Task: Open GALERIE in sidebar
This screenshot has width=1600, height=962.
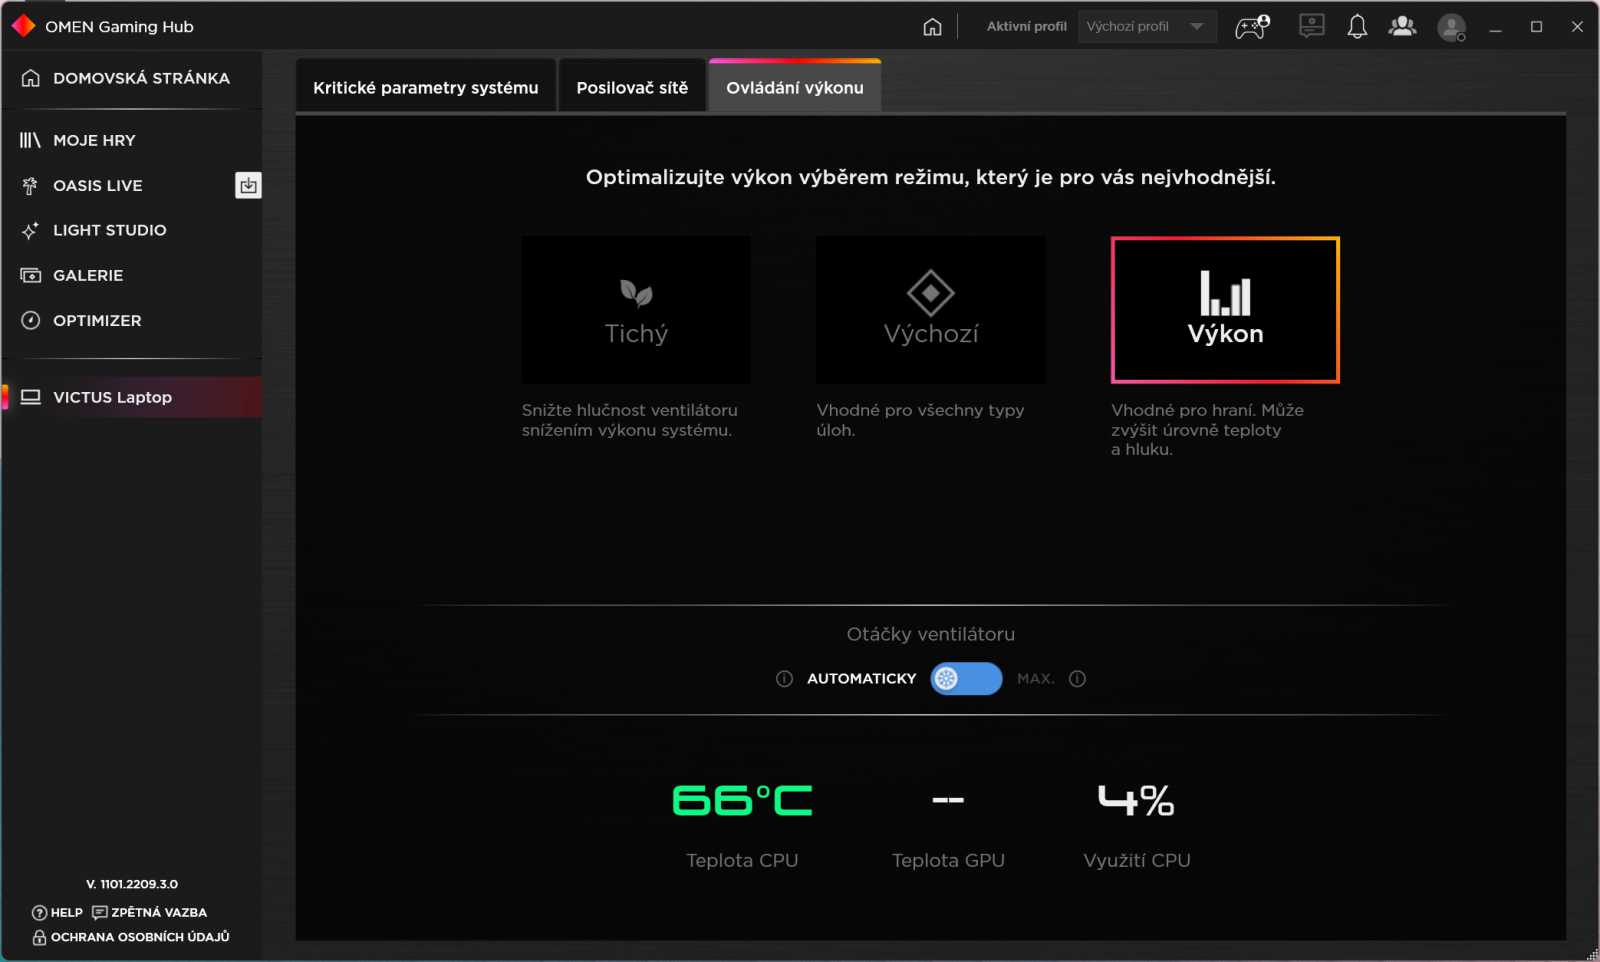Action: (131, 275)
